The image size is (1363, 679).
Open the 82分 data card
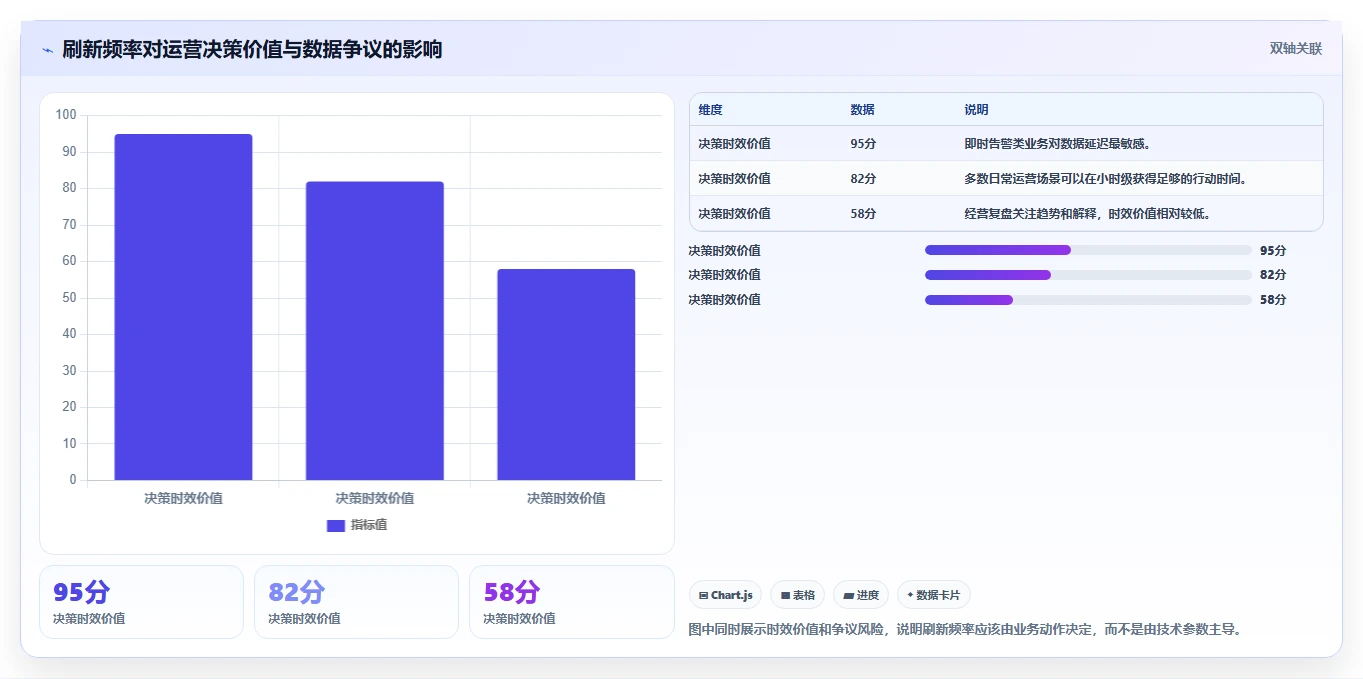point(356,602)
